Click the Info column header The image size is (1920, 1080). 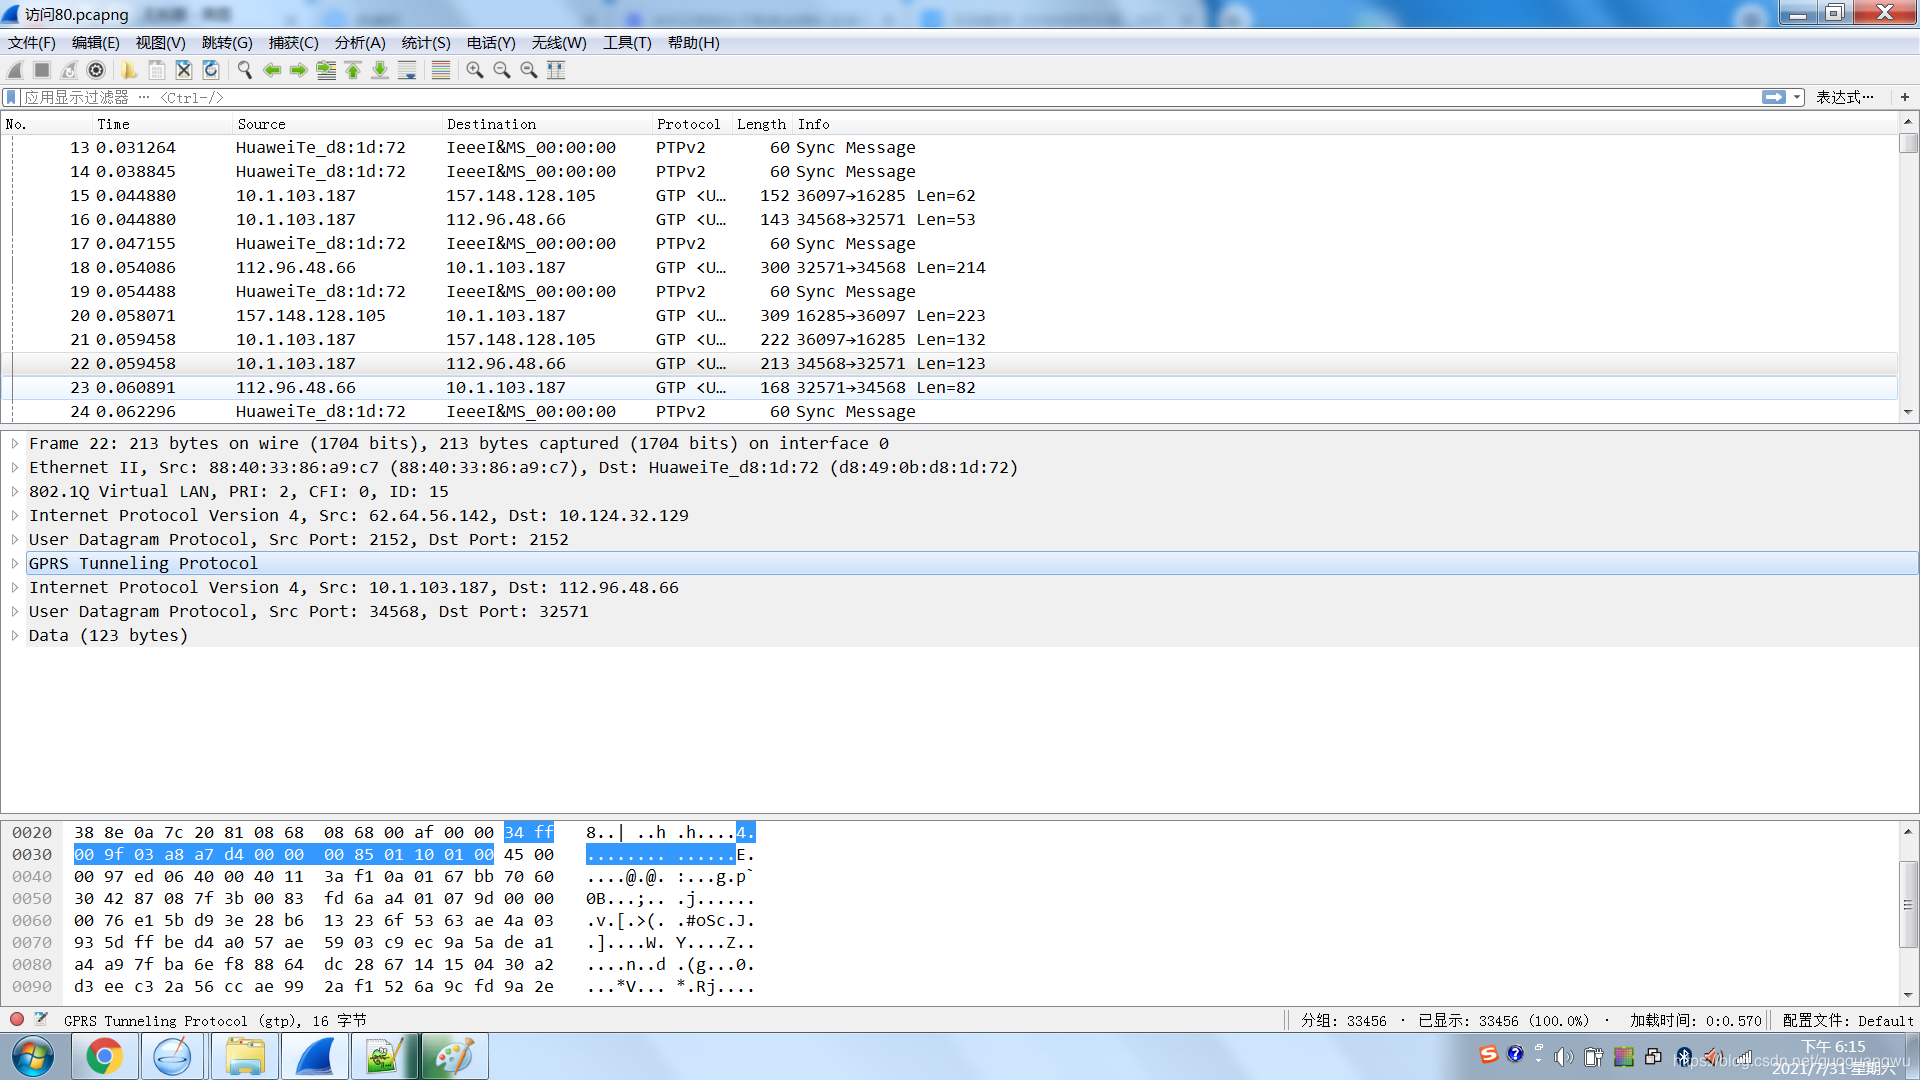tap(813, 124)
